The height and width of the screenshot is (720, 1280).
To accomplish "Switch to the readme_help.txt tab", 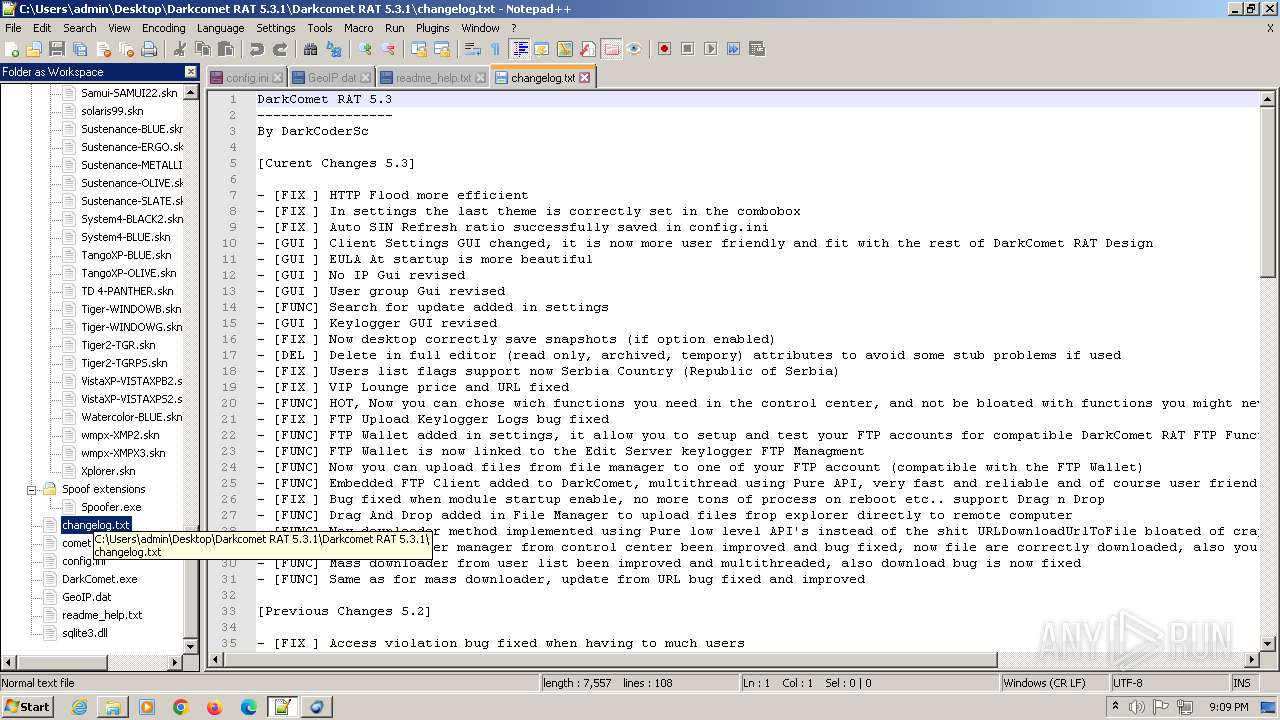I will [433, 77].
